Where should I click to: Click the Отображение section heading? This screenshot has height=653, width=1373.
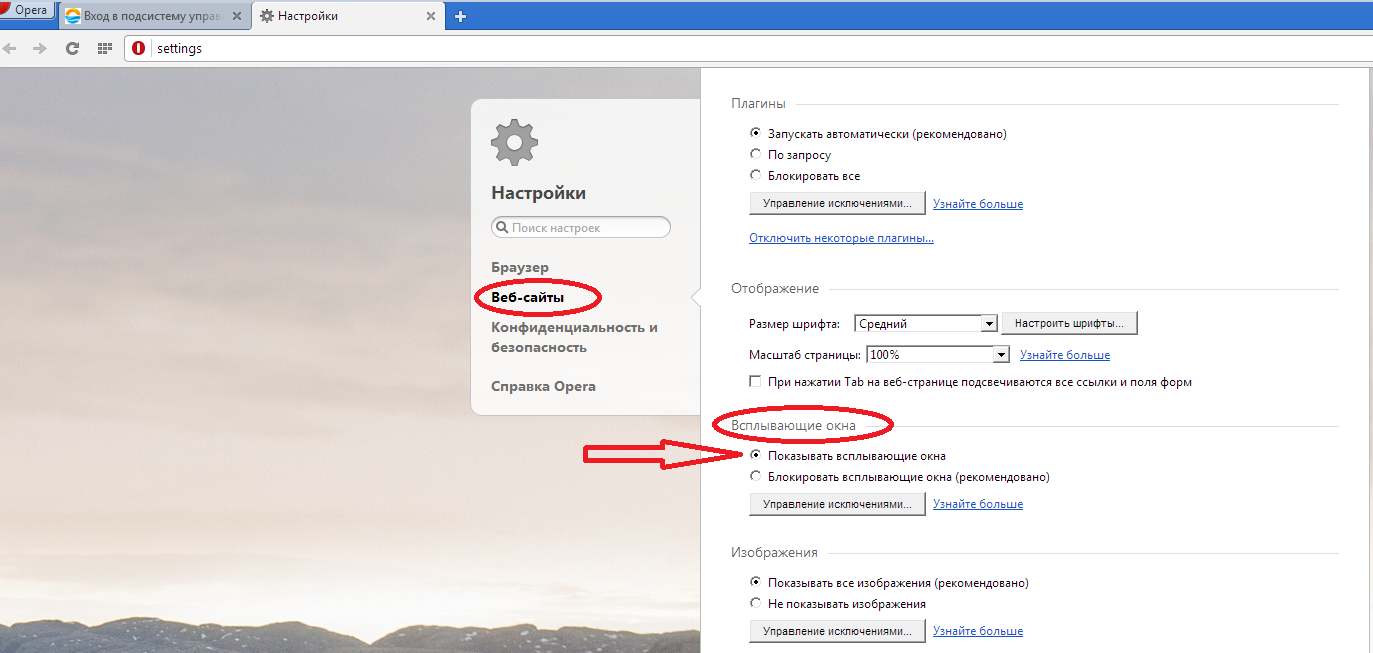775,288
